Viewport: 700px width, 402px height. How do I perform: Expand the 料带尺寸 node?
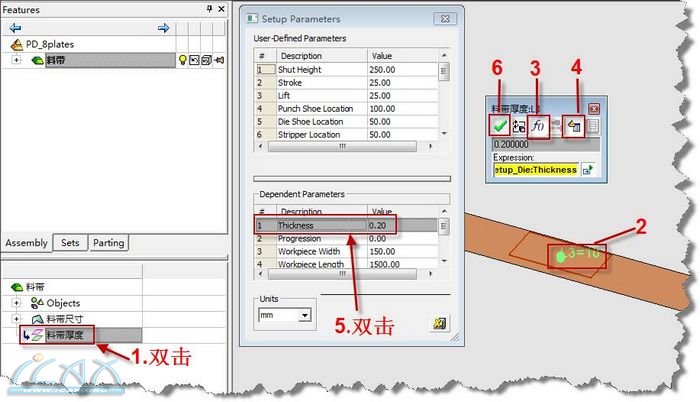point(16,319)
